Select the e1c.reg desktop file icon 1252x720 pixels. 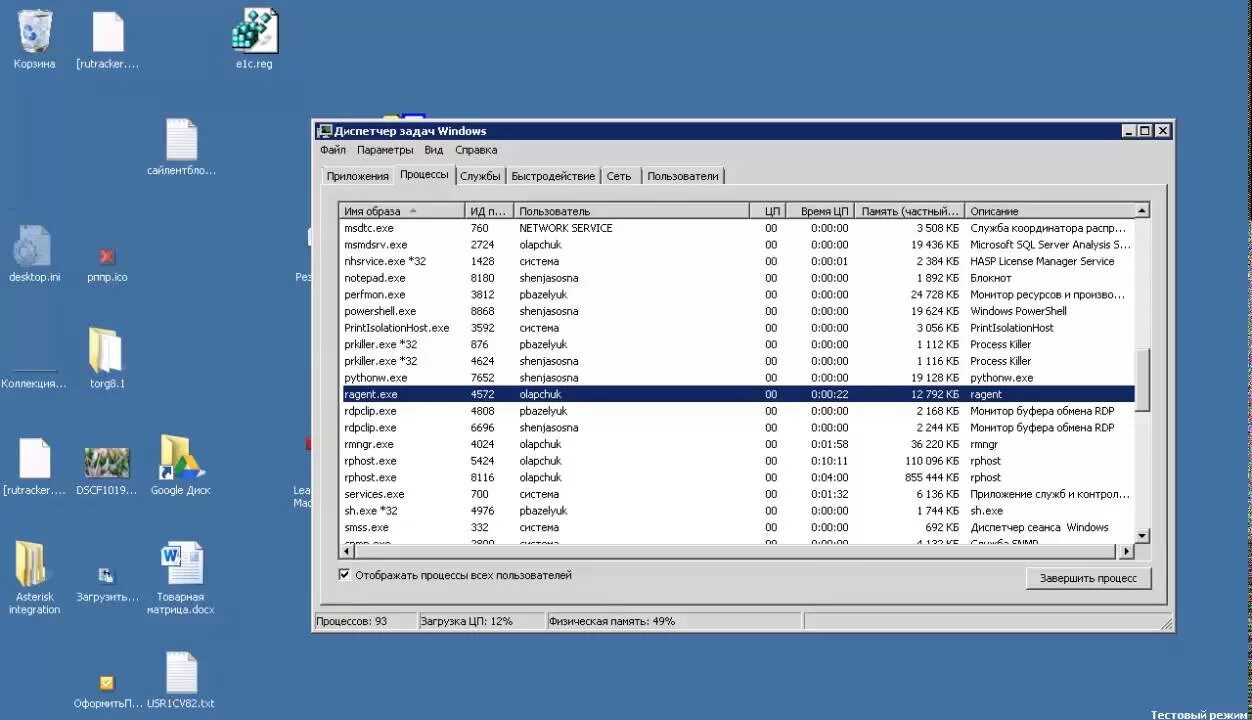(x=254, y=40)
